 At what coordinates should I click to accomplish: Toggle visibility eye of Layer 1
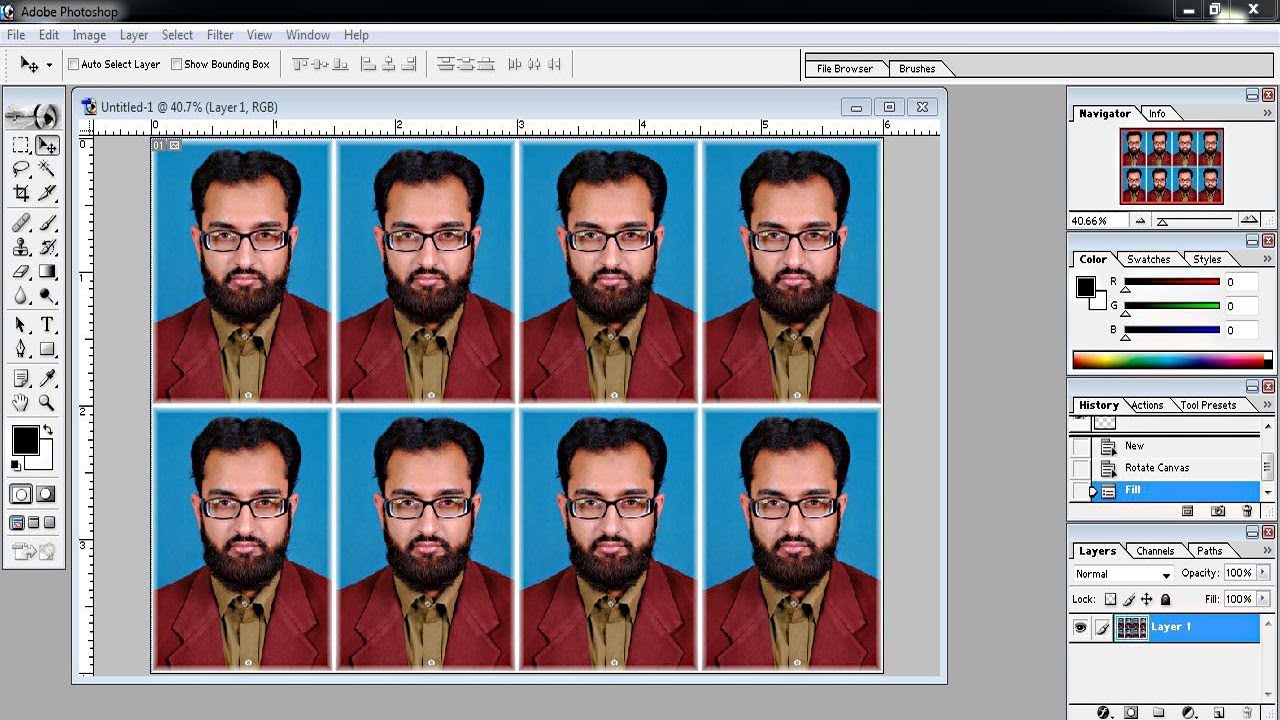pos(1080,627)
